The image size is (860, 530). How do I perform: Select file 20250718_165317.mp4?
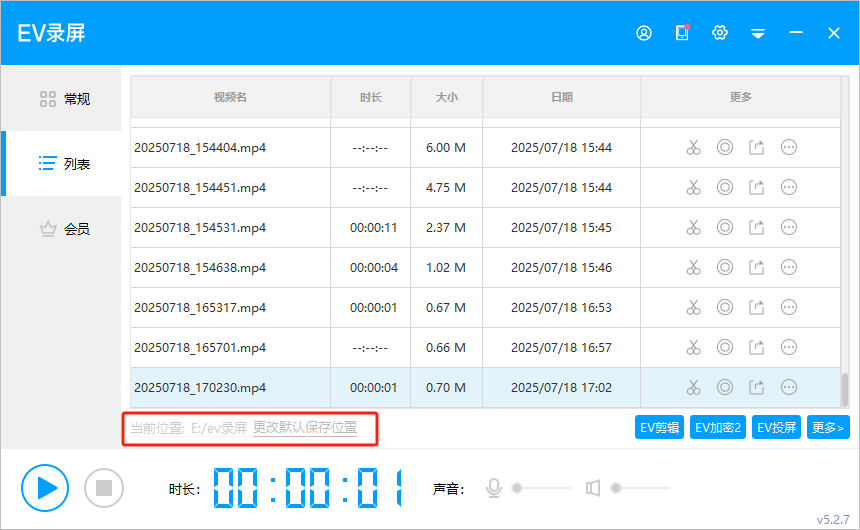[x=200, y=308]
